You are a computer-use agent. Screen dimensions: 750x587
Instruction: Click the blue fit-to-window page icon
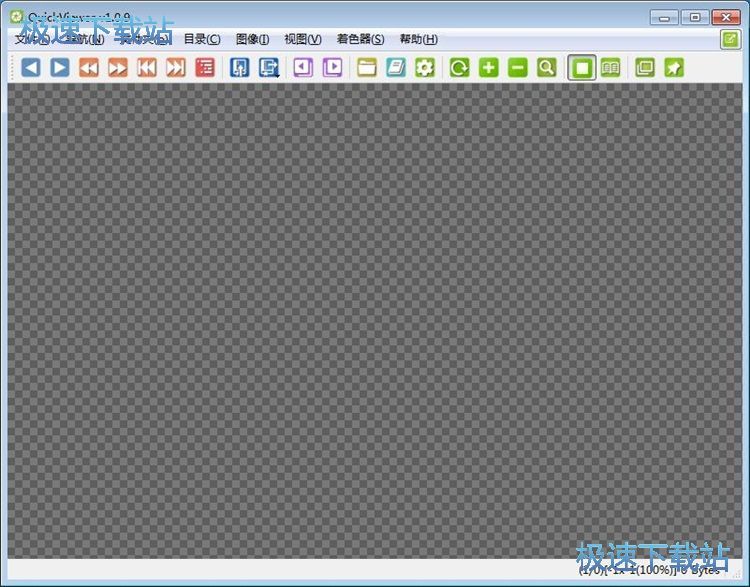pos(240,67)
